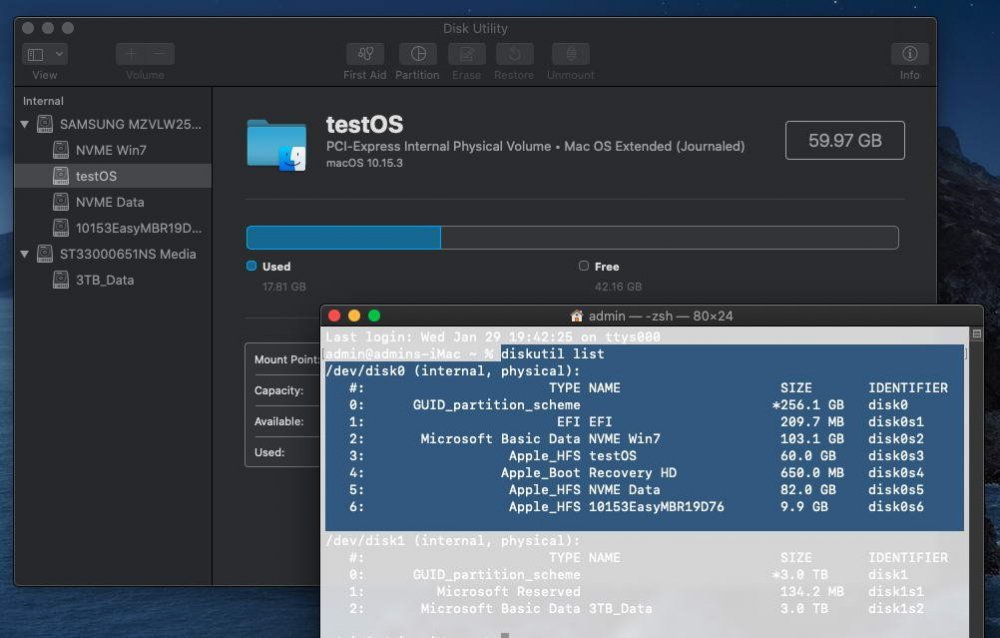Click the Available label in details table
The width and height of the screenshot is (1000, 638).
point(279,422)
